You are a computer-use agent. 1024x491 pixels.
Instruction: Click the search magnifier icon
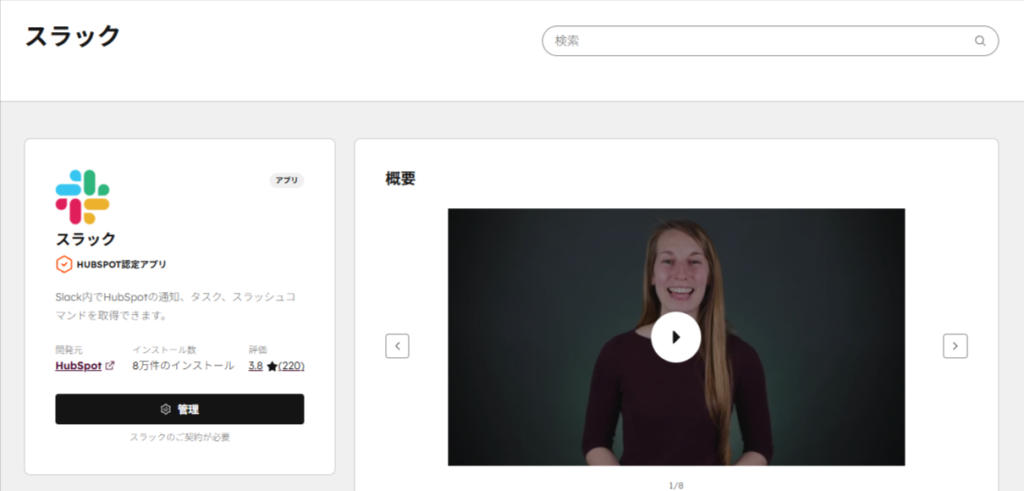coord(980,40)
